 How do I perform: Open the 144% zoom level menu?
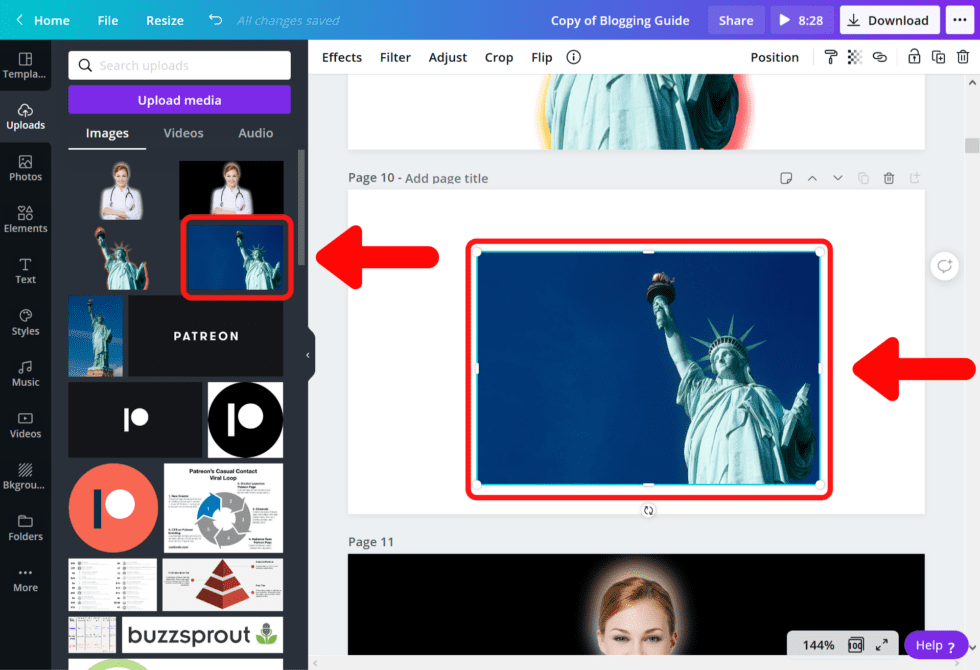(x=818, y=645)
